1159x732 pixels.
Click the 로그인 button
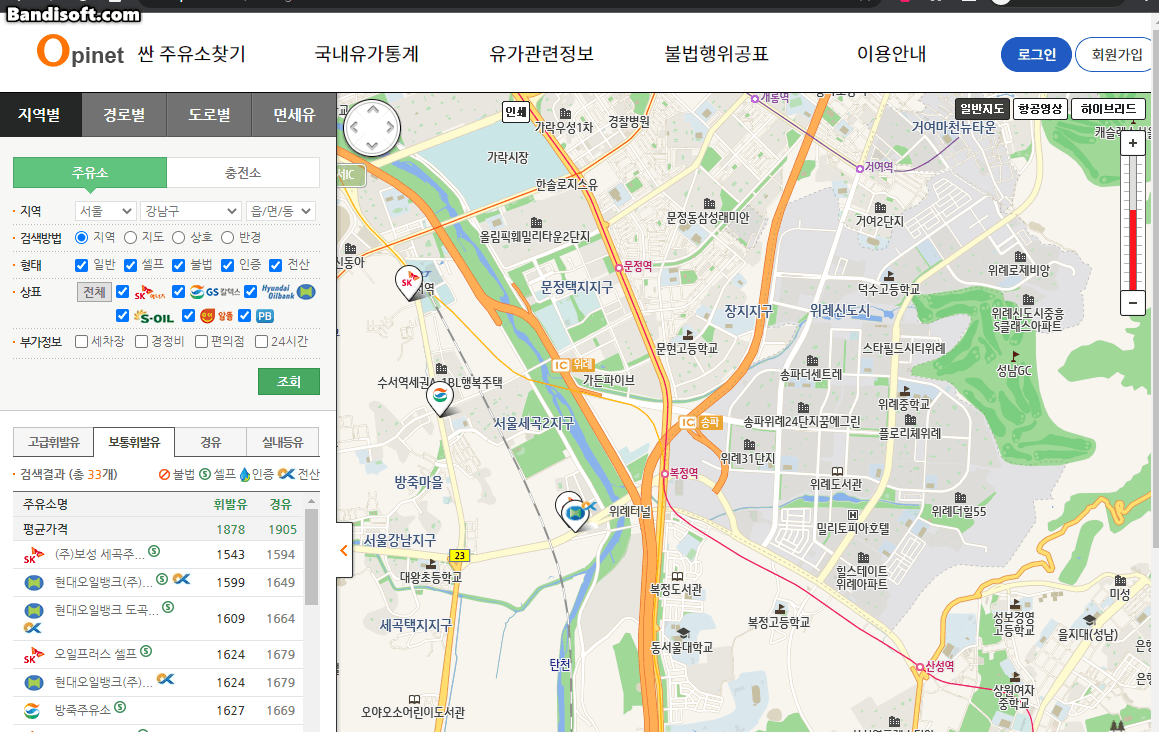pyautogui.click(x=1036, y=54)
